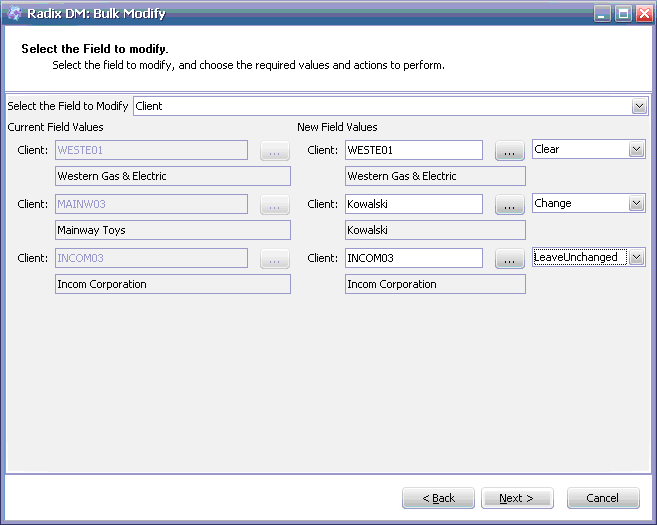Expand the Select the Field to Modify dropdown
This screenshot has height=525, width=657.
coord(639,106)
